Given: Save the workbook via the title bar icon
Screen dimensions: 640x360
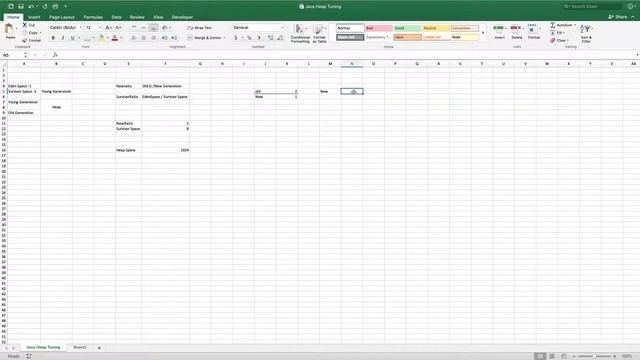Looking at the screenshot, I should tap(21, 7).
